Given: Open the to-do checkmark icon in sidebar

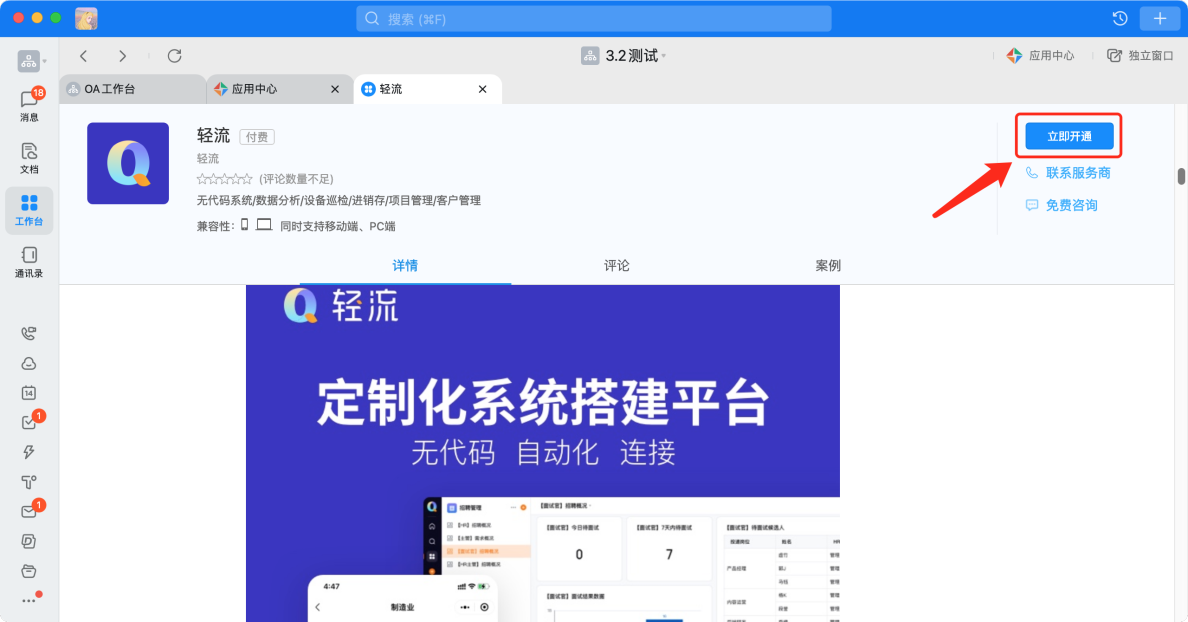Looking at the screenshot, I should click(x=29, y=423).
